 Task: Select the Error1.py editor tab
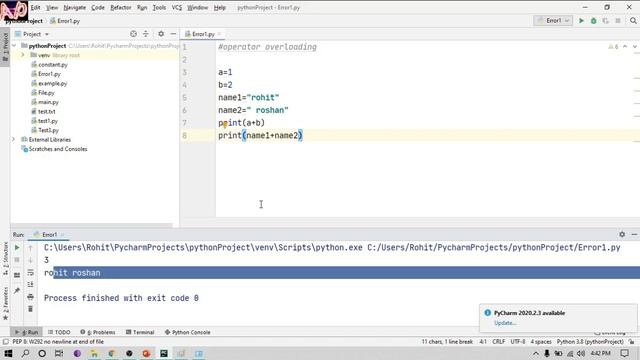point(203,34)
